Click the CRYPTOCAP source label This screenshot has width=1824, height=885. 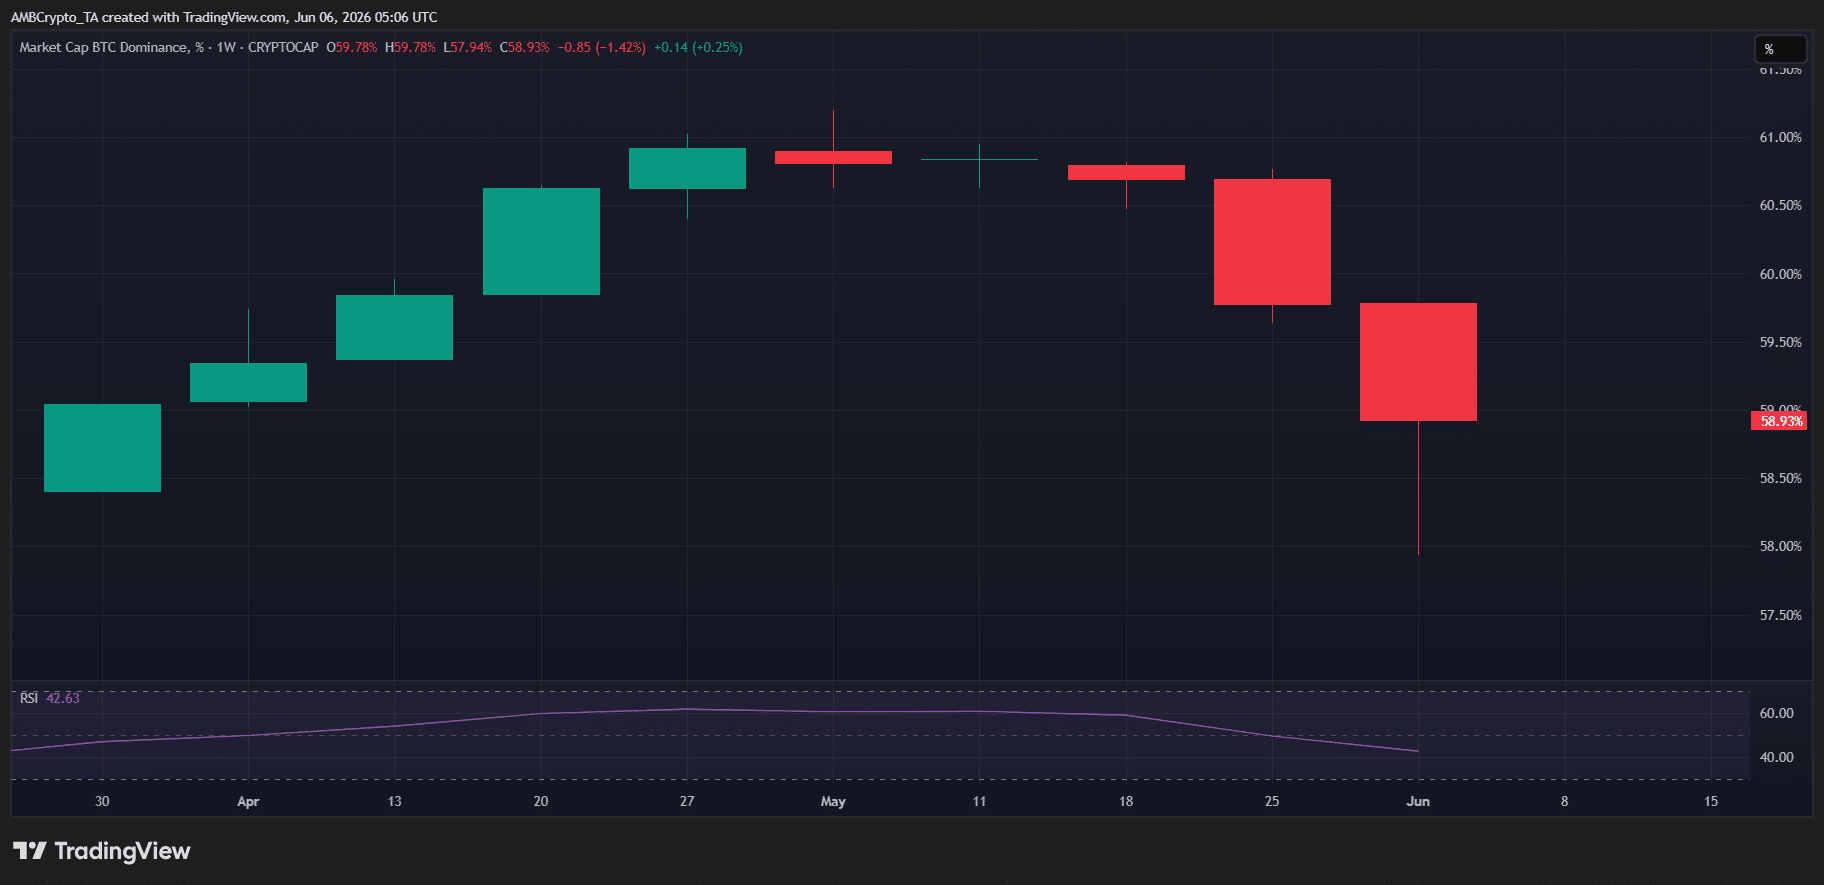pos(283,47)
